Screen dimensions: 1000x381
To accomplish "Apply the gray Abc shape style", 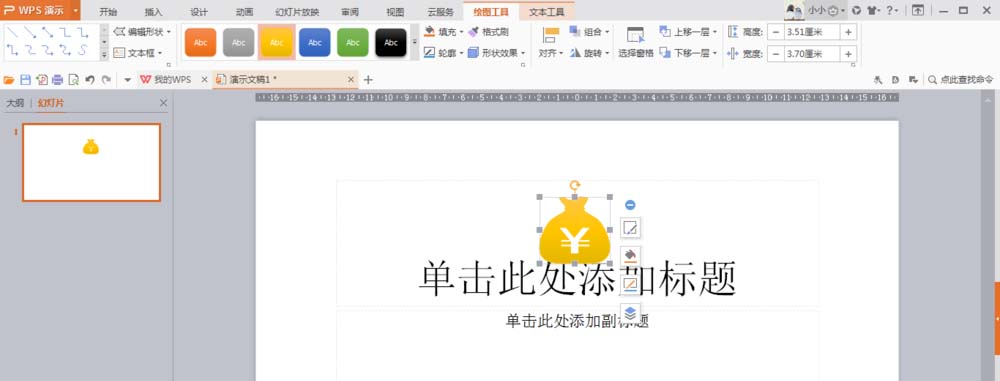I will (239, 43).
